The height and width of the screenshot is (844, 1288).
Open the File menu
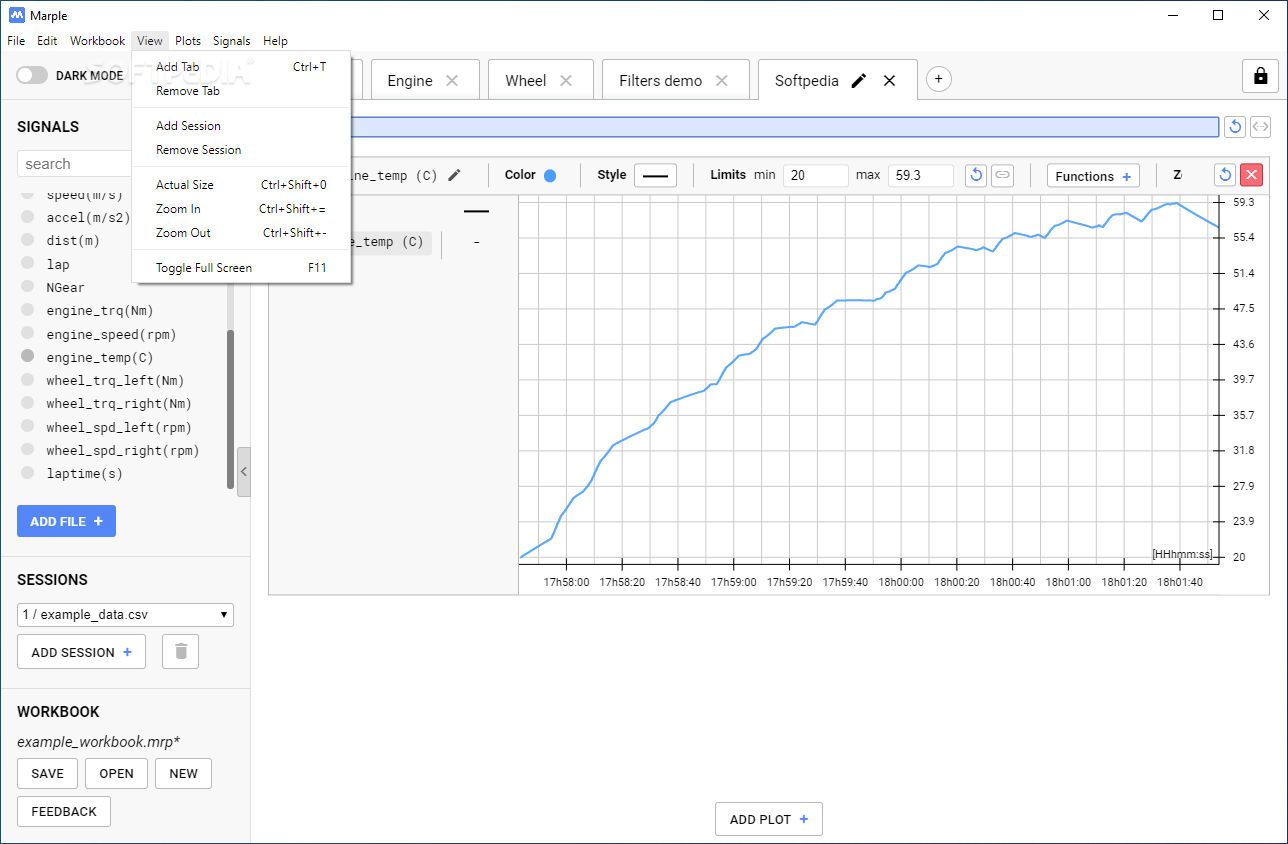[x=16, y=41]
